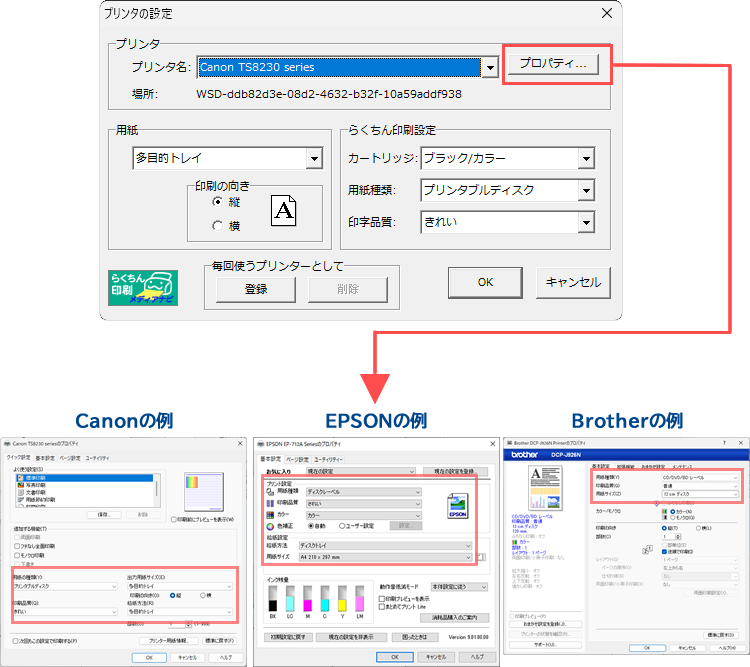Screen dimensions: 750x667
Task: Click copies stepper in Brother window
Action: coord(678,537)
